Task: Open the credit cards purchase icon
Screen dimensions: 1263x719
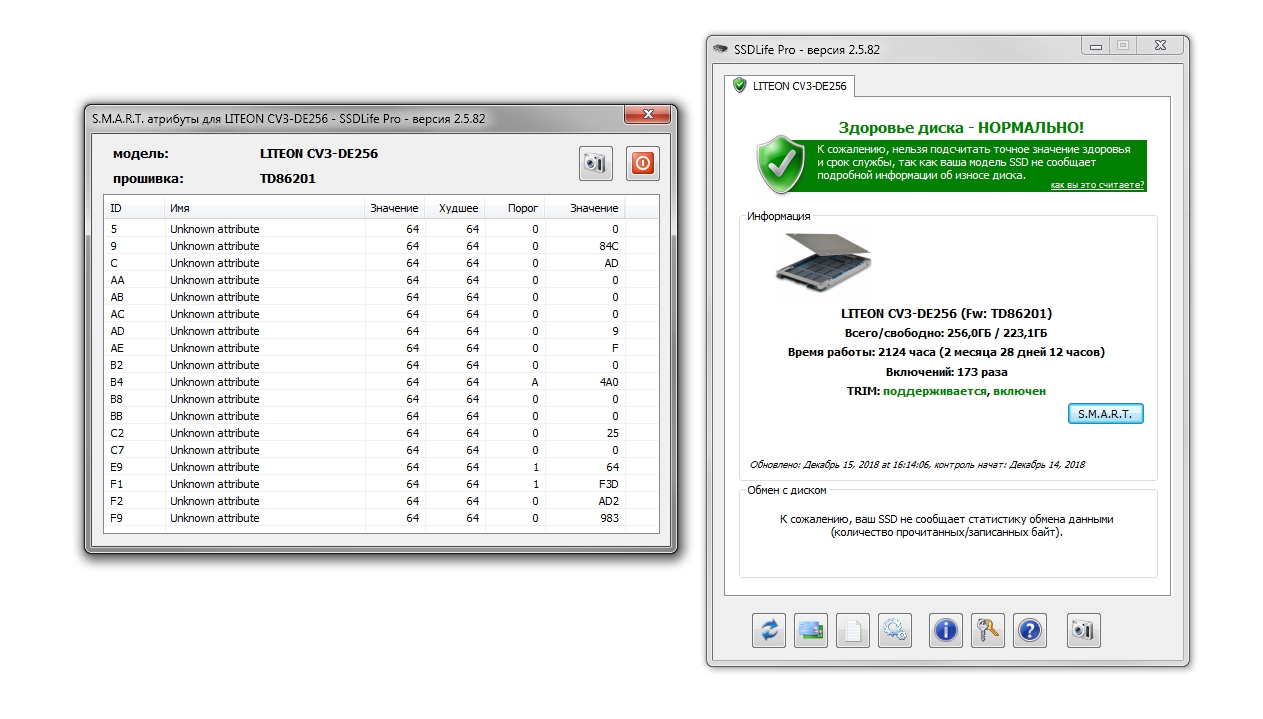Action: pos(811,630)
